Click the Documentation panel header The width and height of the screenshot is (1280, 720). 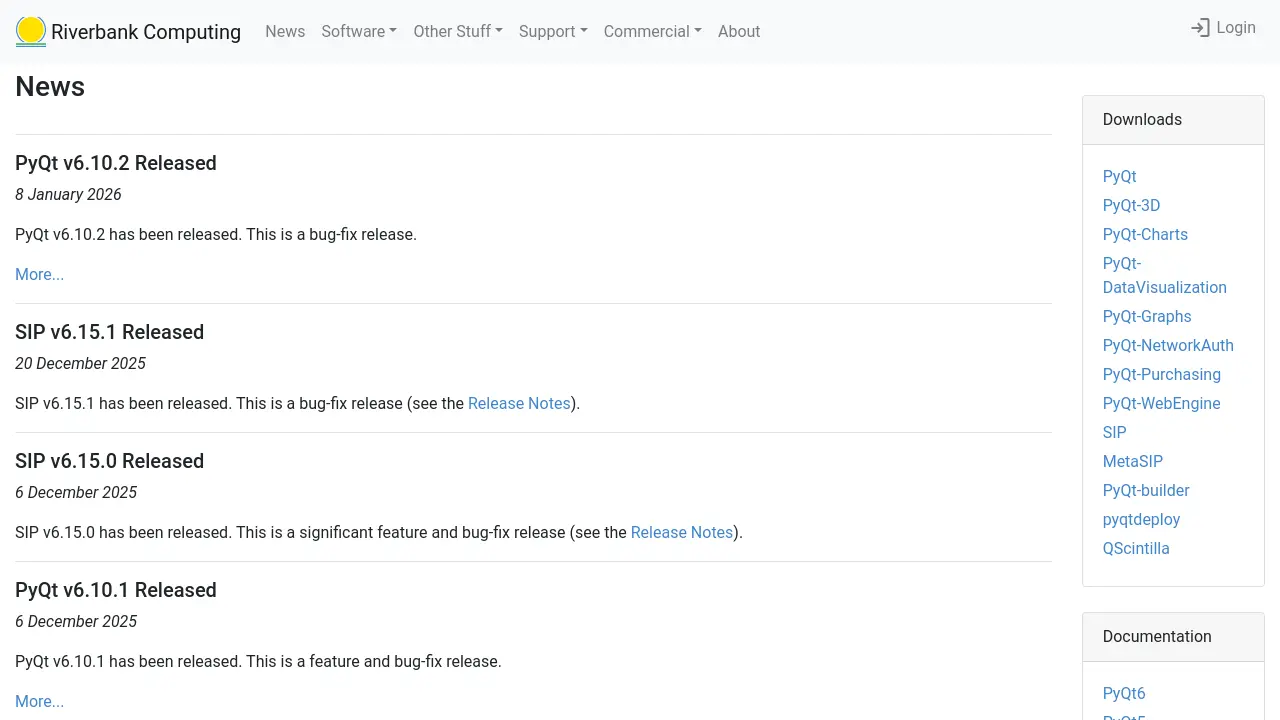1173,637
